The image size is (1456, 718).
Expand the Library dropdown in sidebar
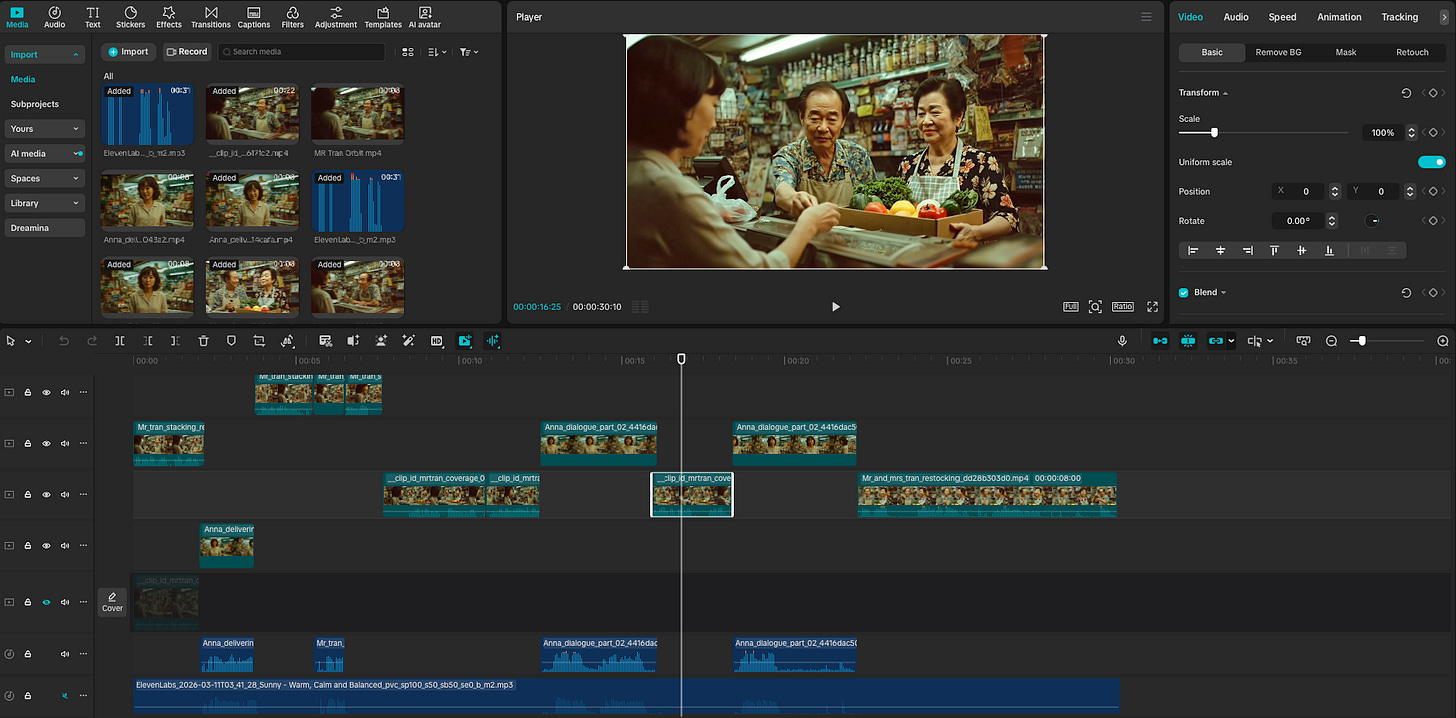(x=45, y=203)
